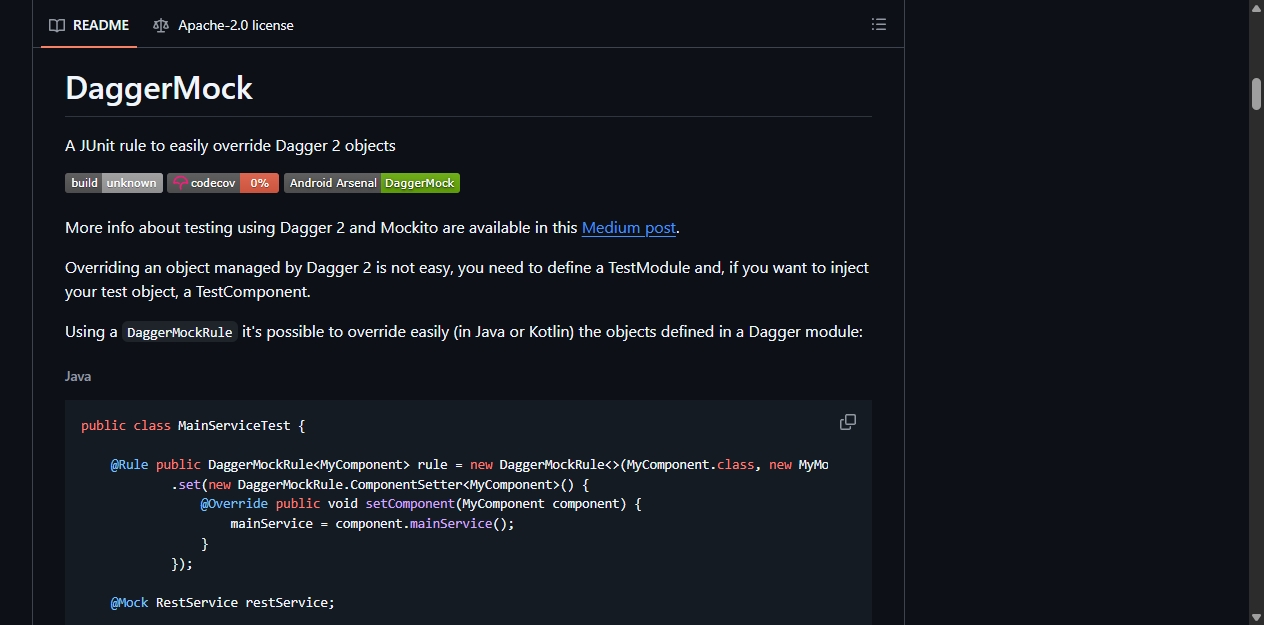Click the Java label above the code block
The height and width of the screenshot is (625, 1264).
coord(78,377)
